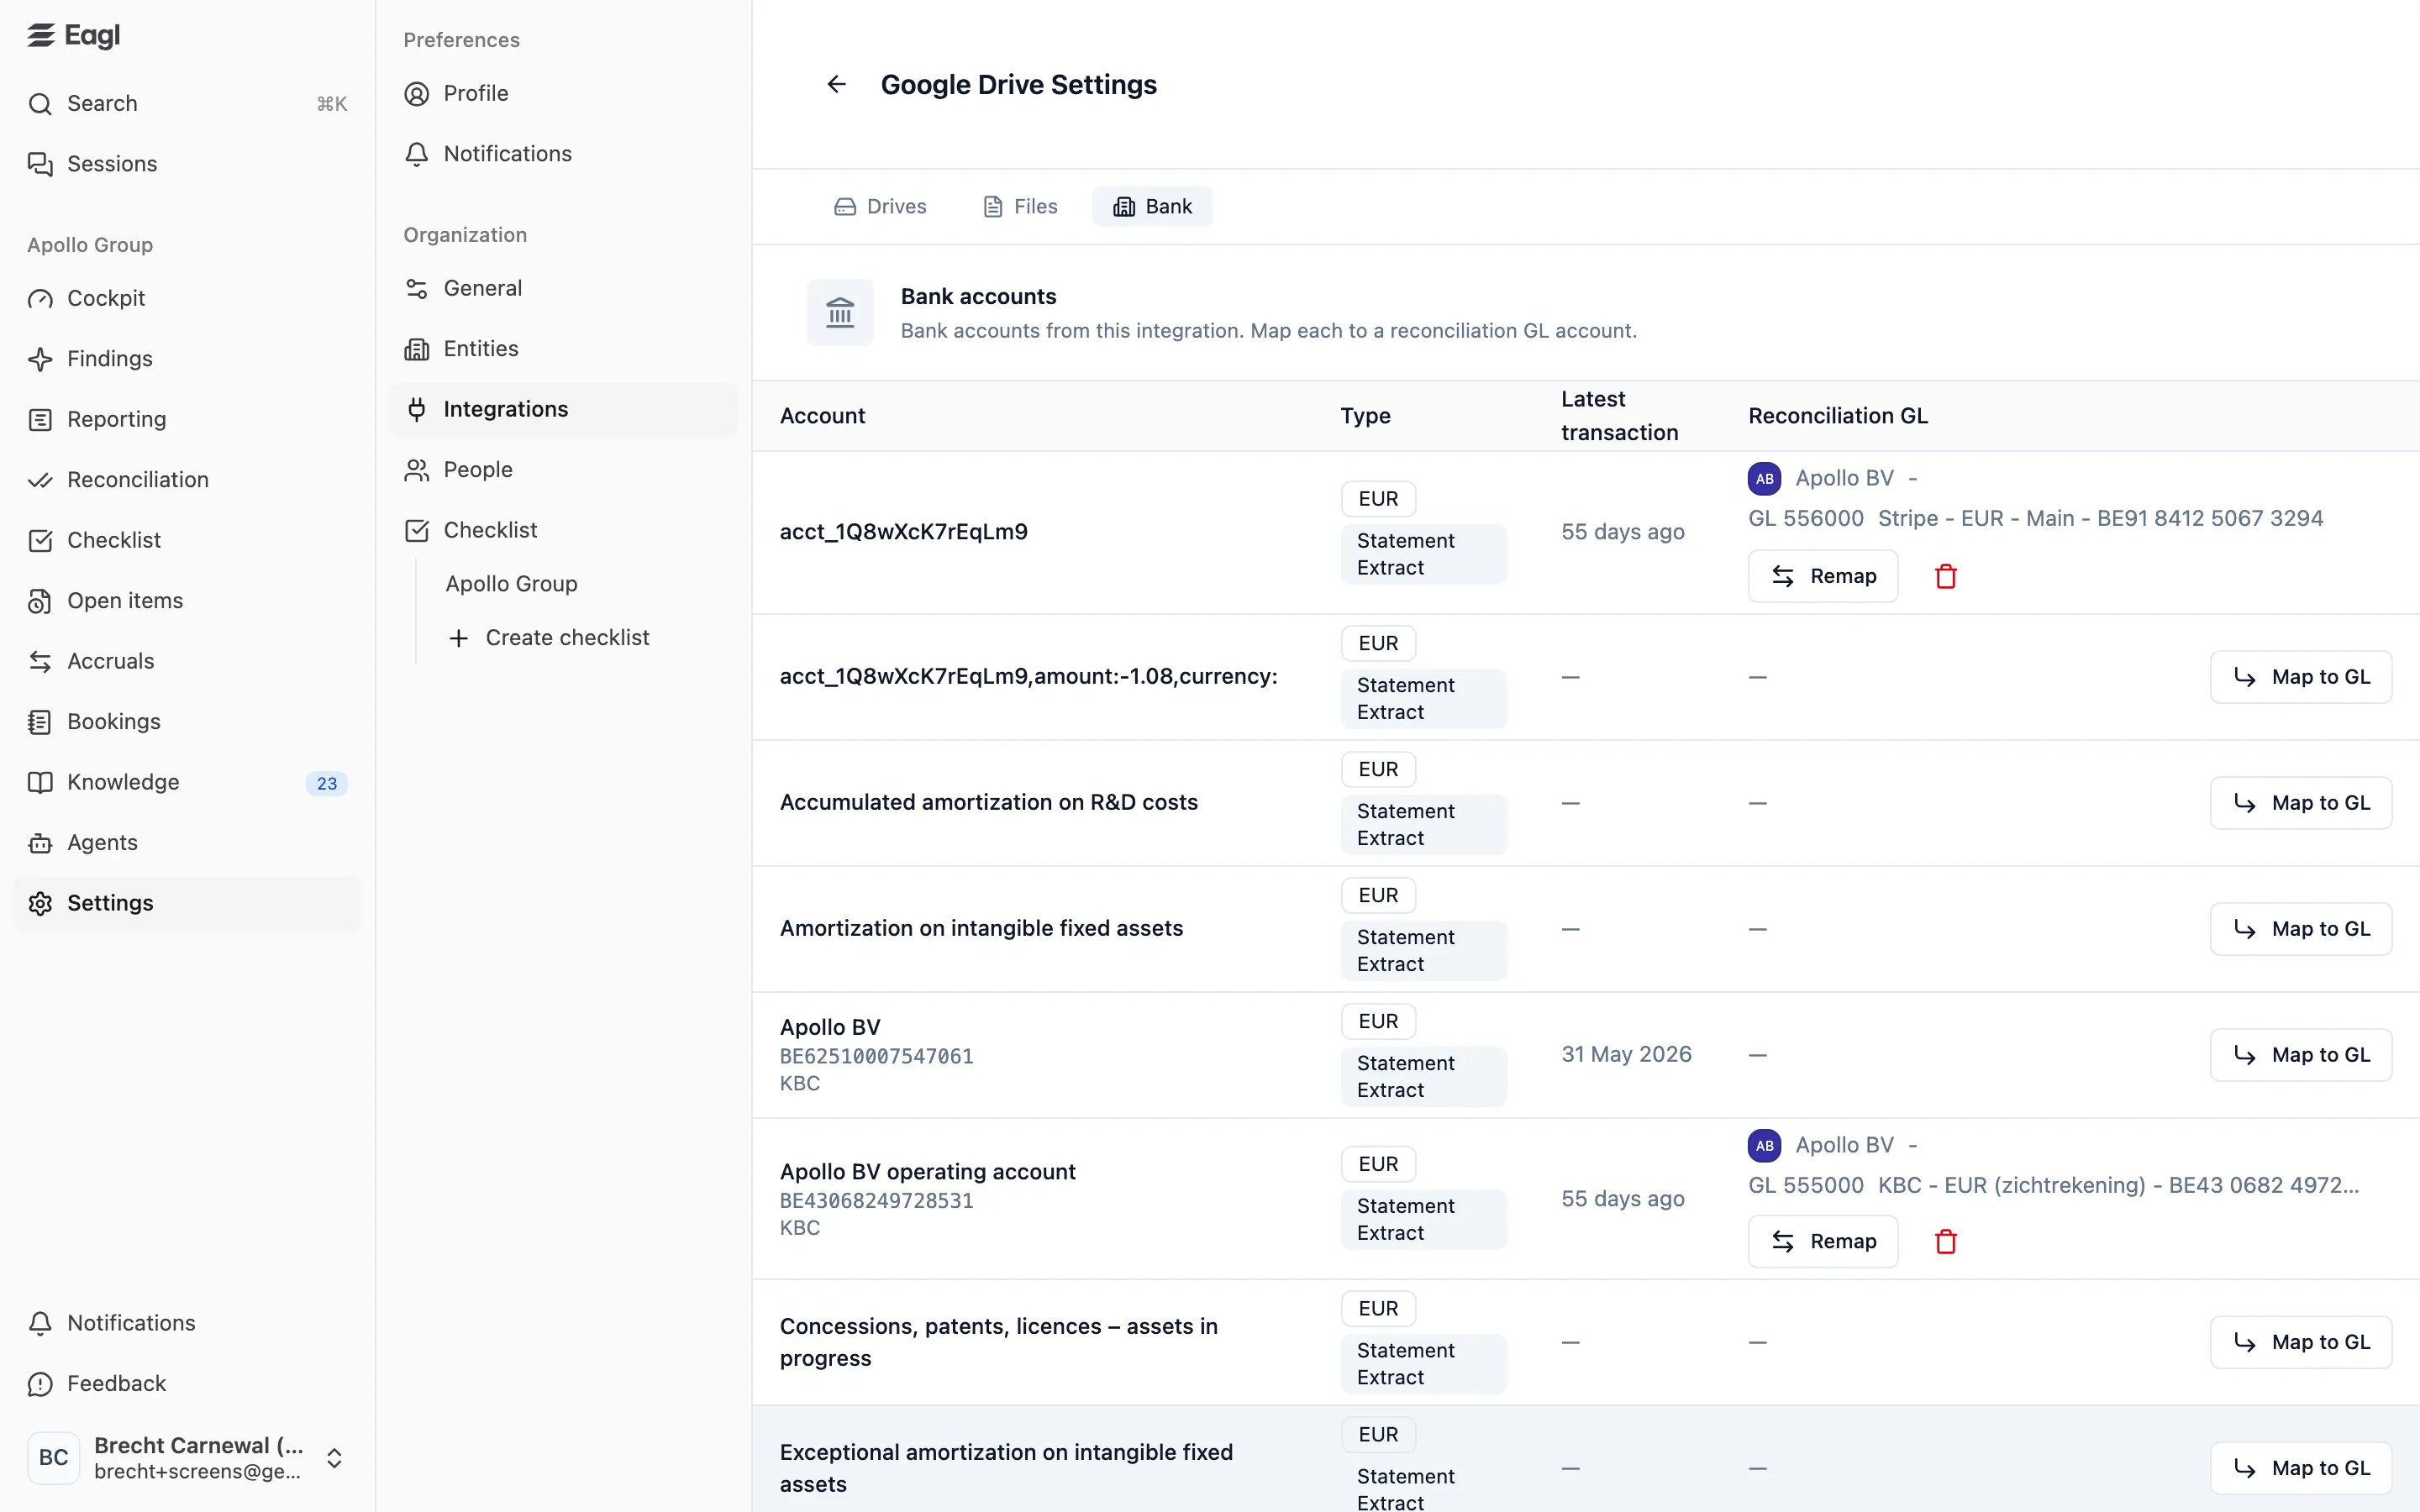The height and width of the screenshot is (1512, 2420).
Task: Go to Cockpit
Action: (x=187, y=298)
